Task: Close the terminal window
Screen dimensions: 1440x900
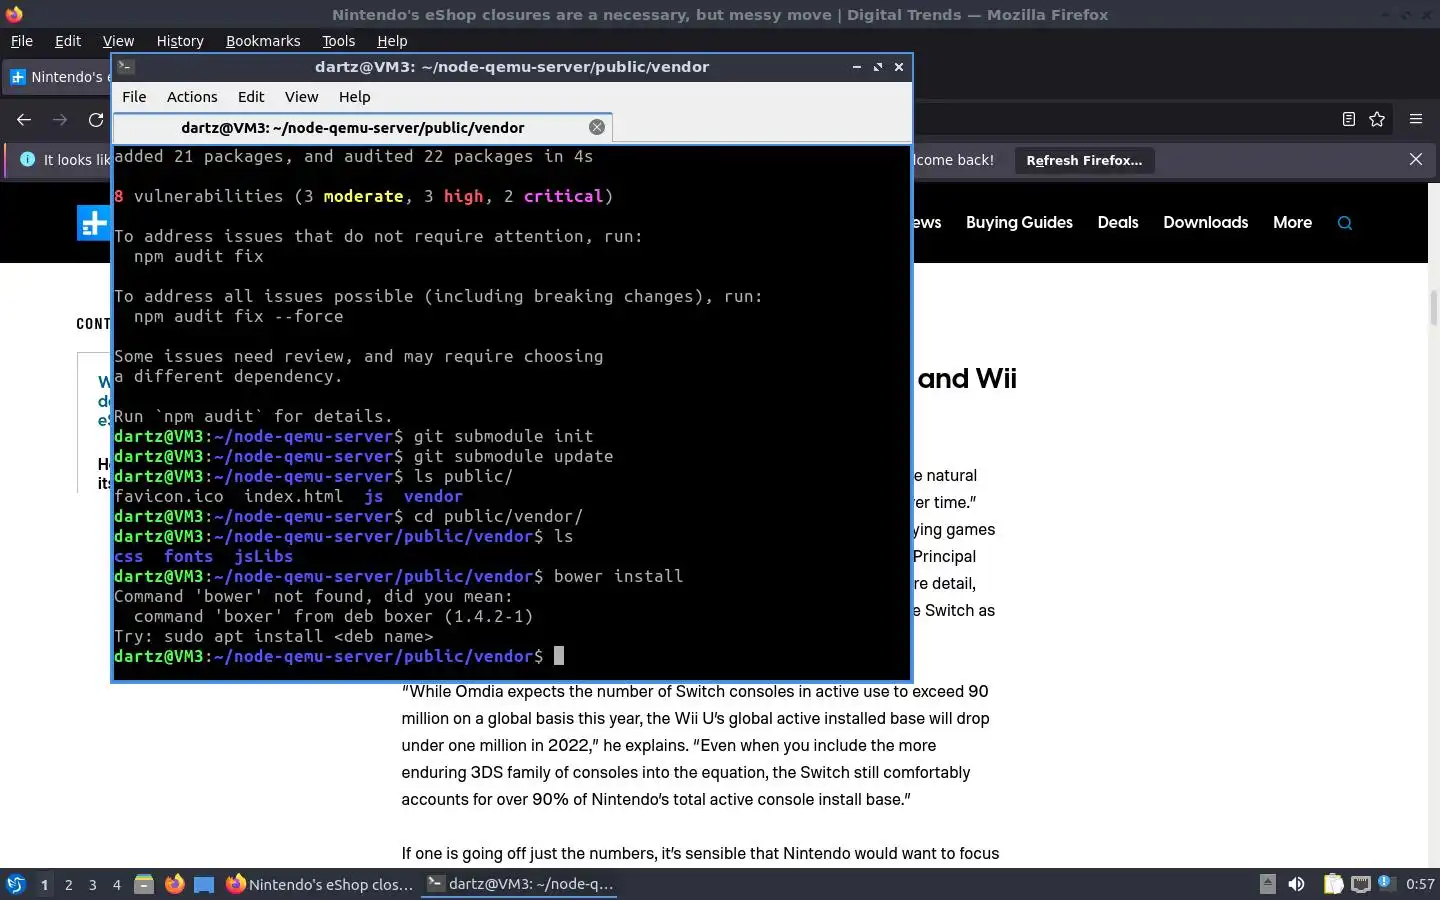Action: [899, 67]
